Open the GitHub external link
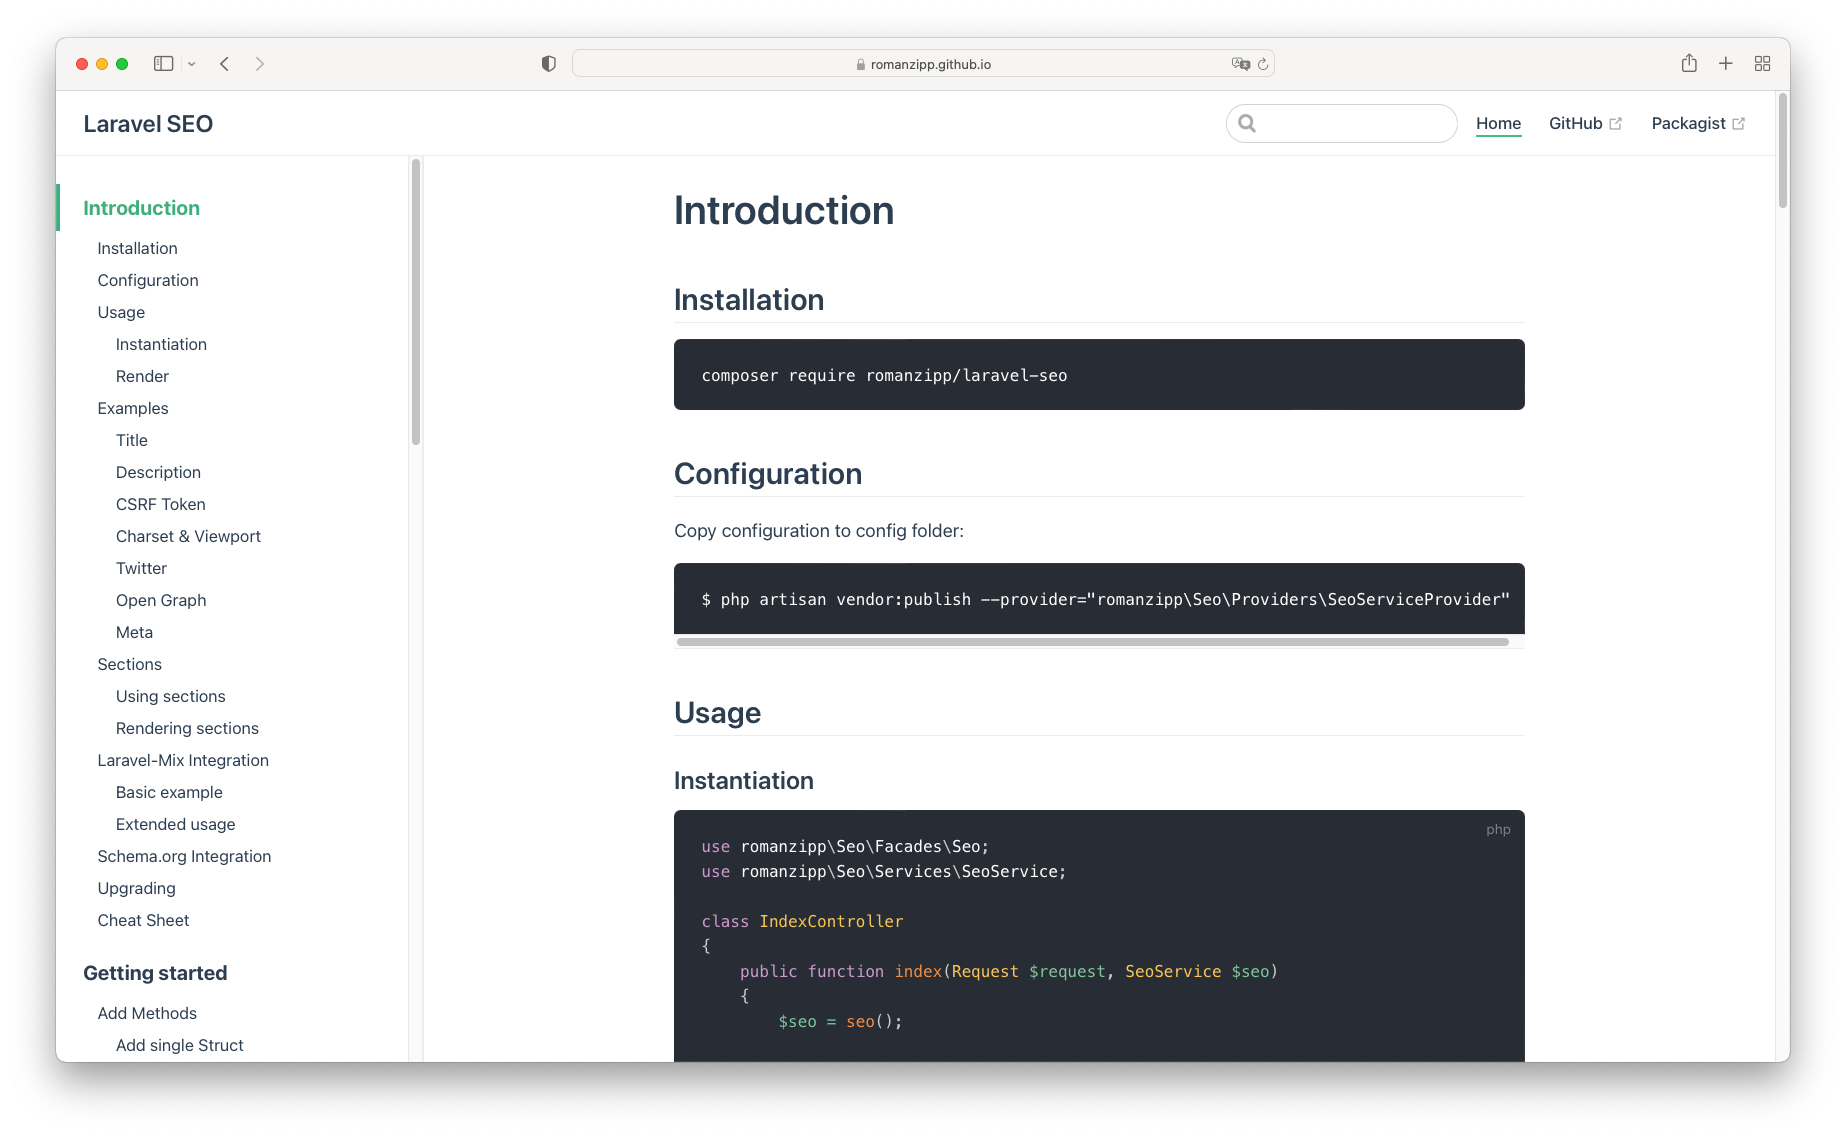This screenshot has height=1136, width=1846. point(1585,123)
